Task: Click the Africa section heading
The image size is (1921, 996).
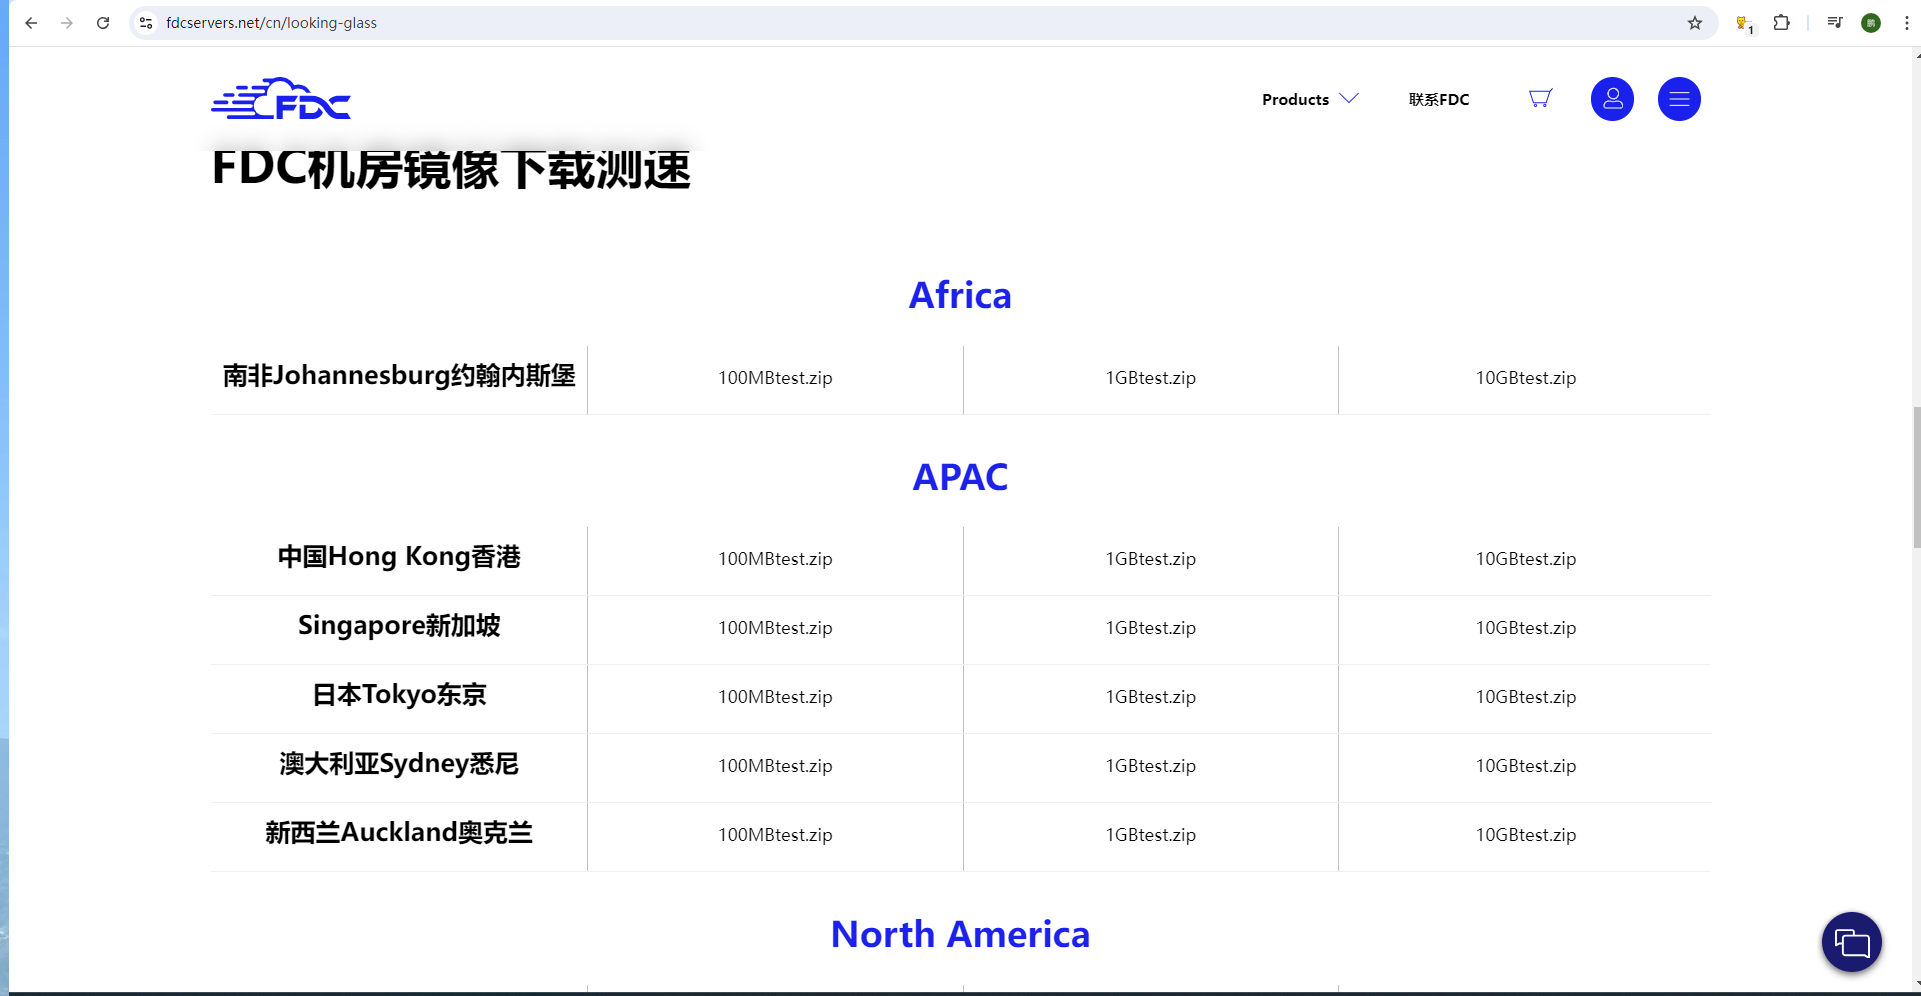Action: (x=960, y=295)
